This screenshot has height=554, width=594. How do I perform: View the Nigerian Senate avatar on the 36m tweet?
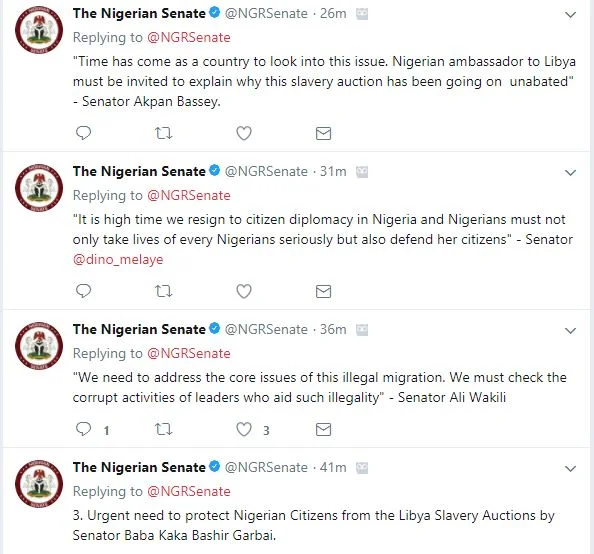(x=39, y=346)
